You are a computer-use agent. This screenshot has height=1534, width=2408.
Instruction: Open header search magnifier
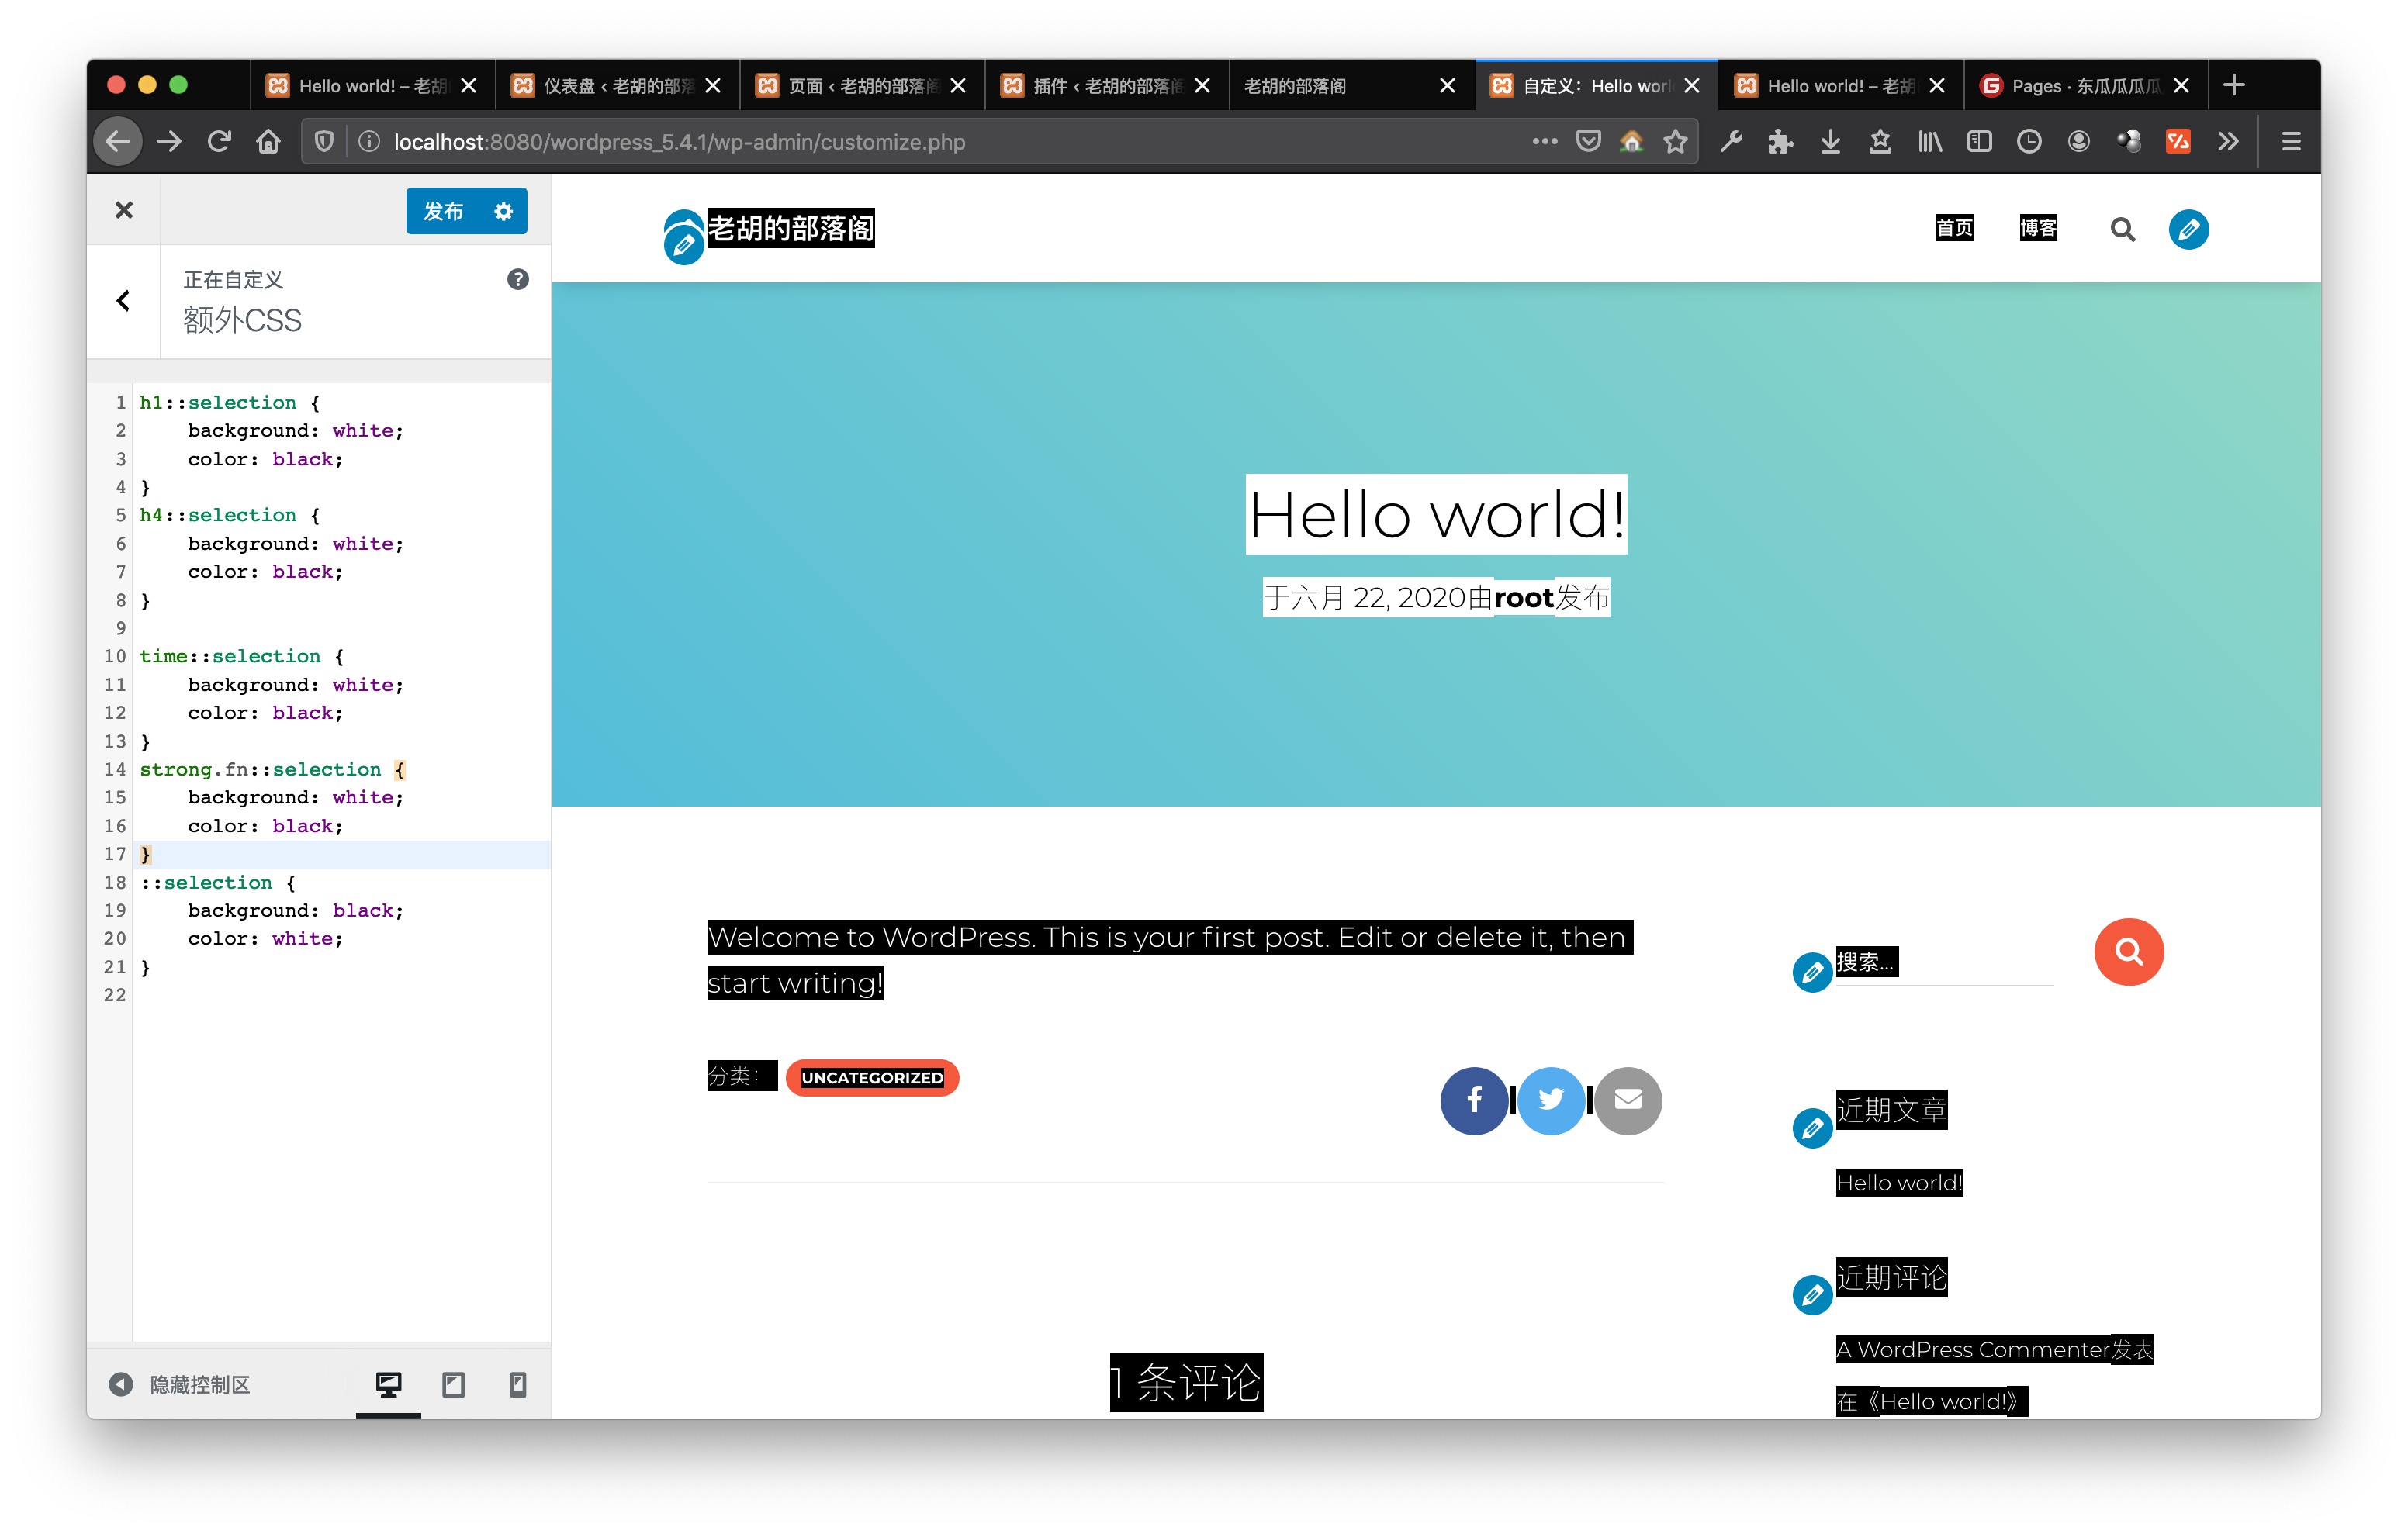pos(2122,230)
